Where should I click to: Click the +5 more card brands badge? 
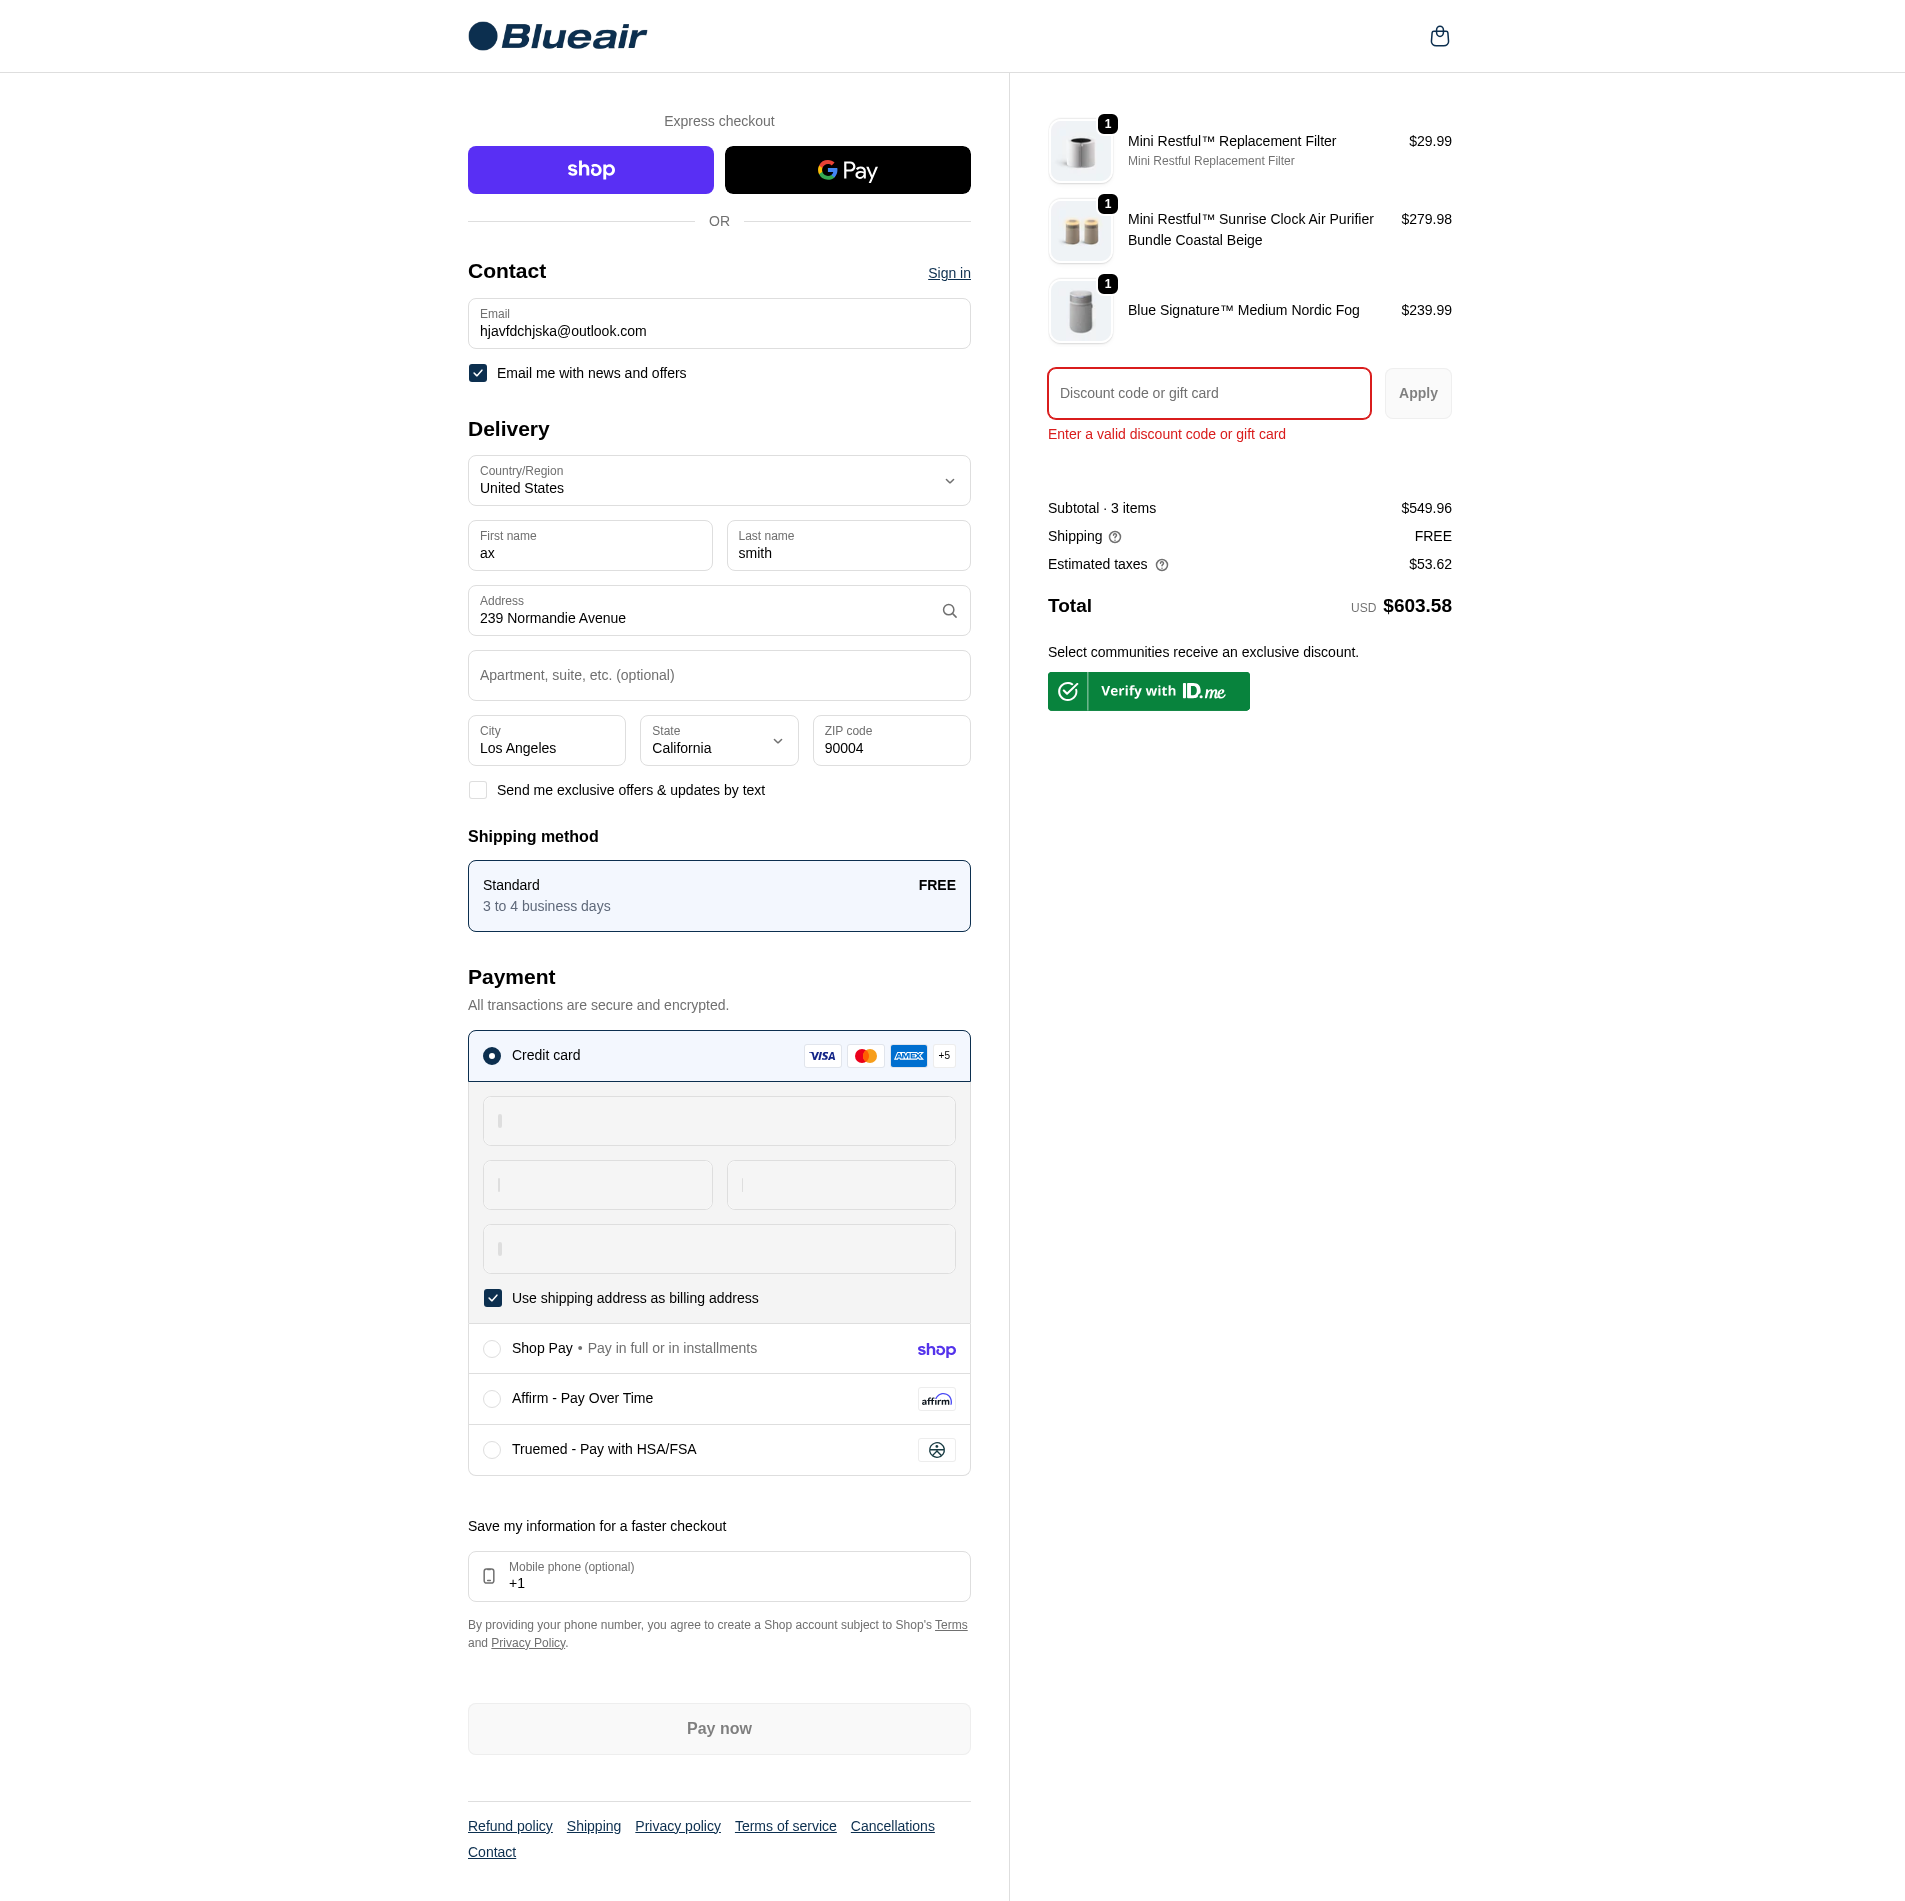944,1056
